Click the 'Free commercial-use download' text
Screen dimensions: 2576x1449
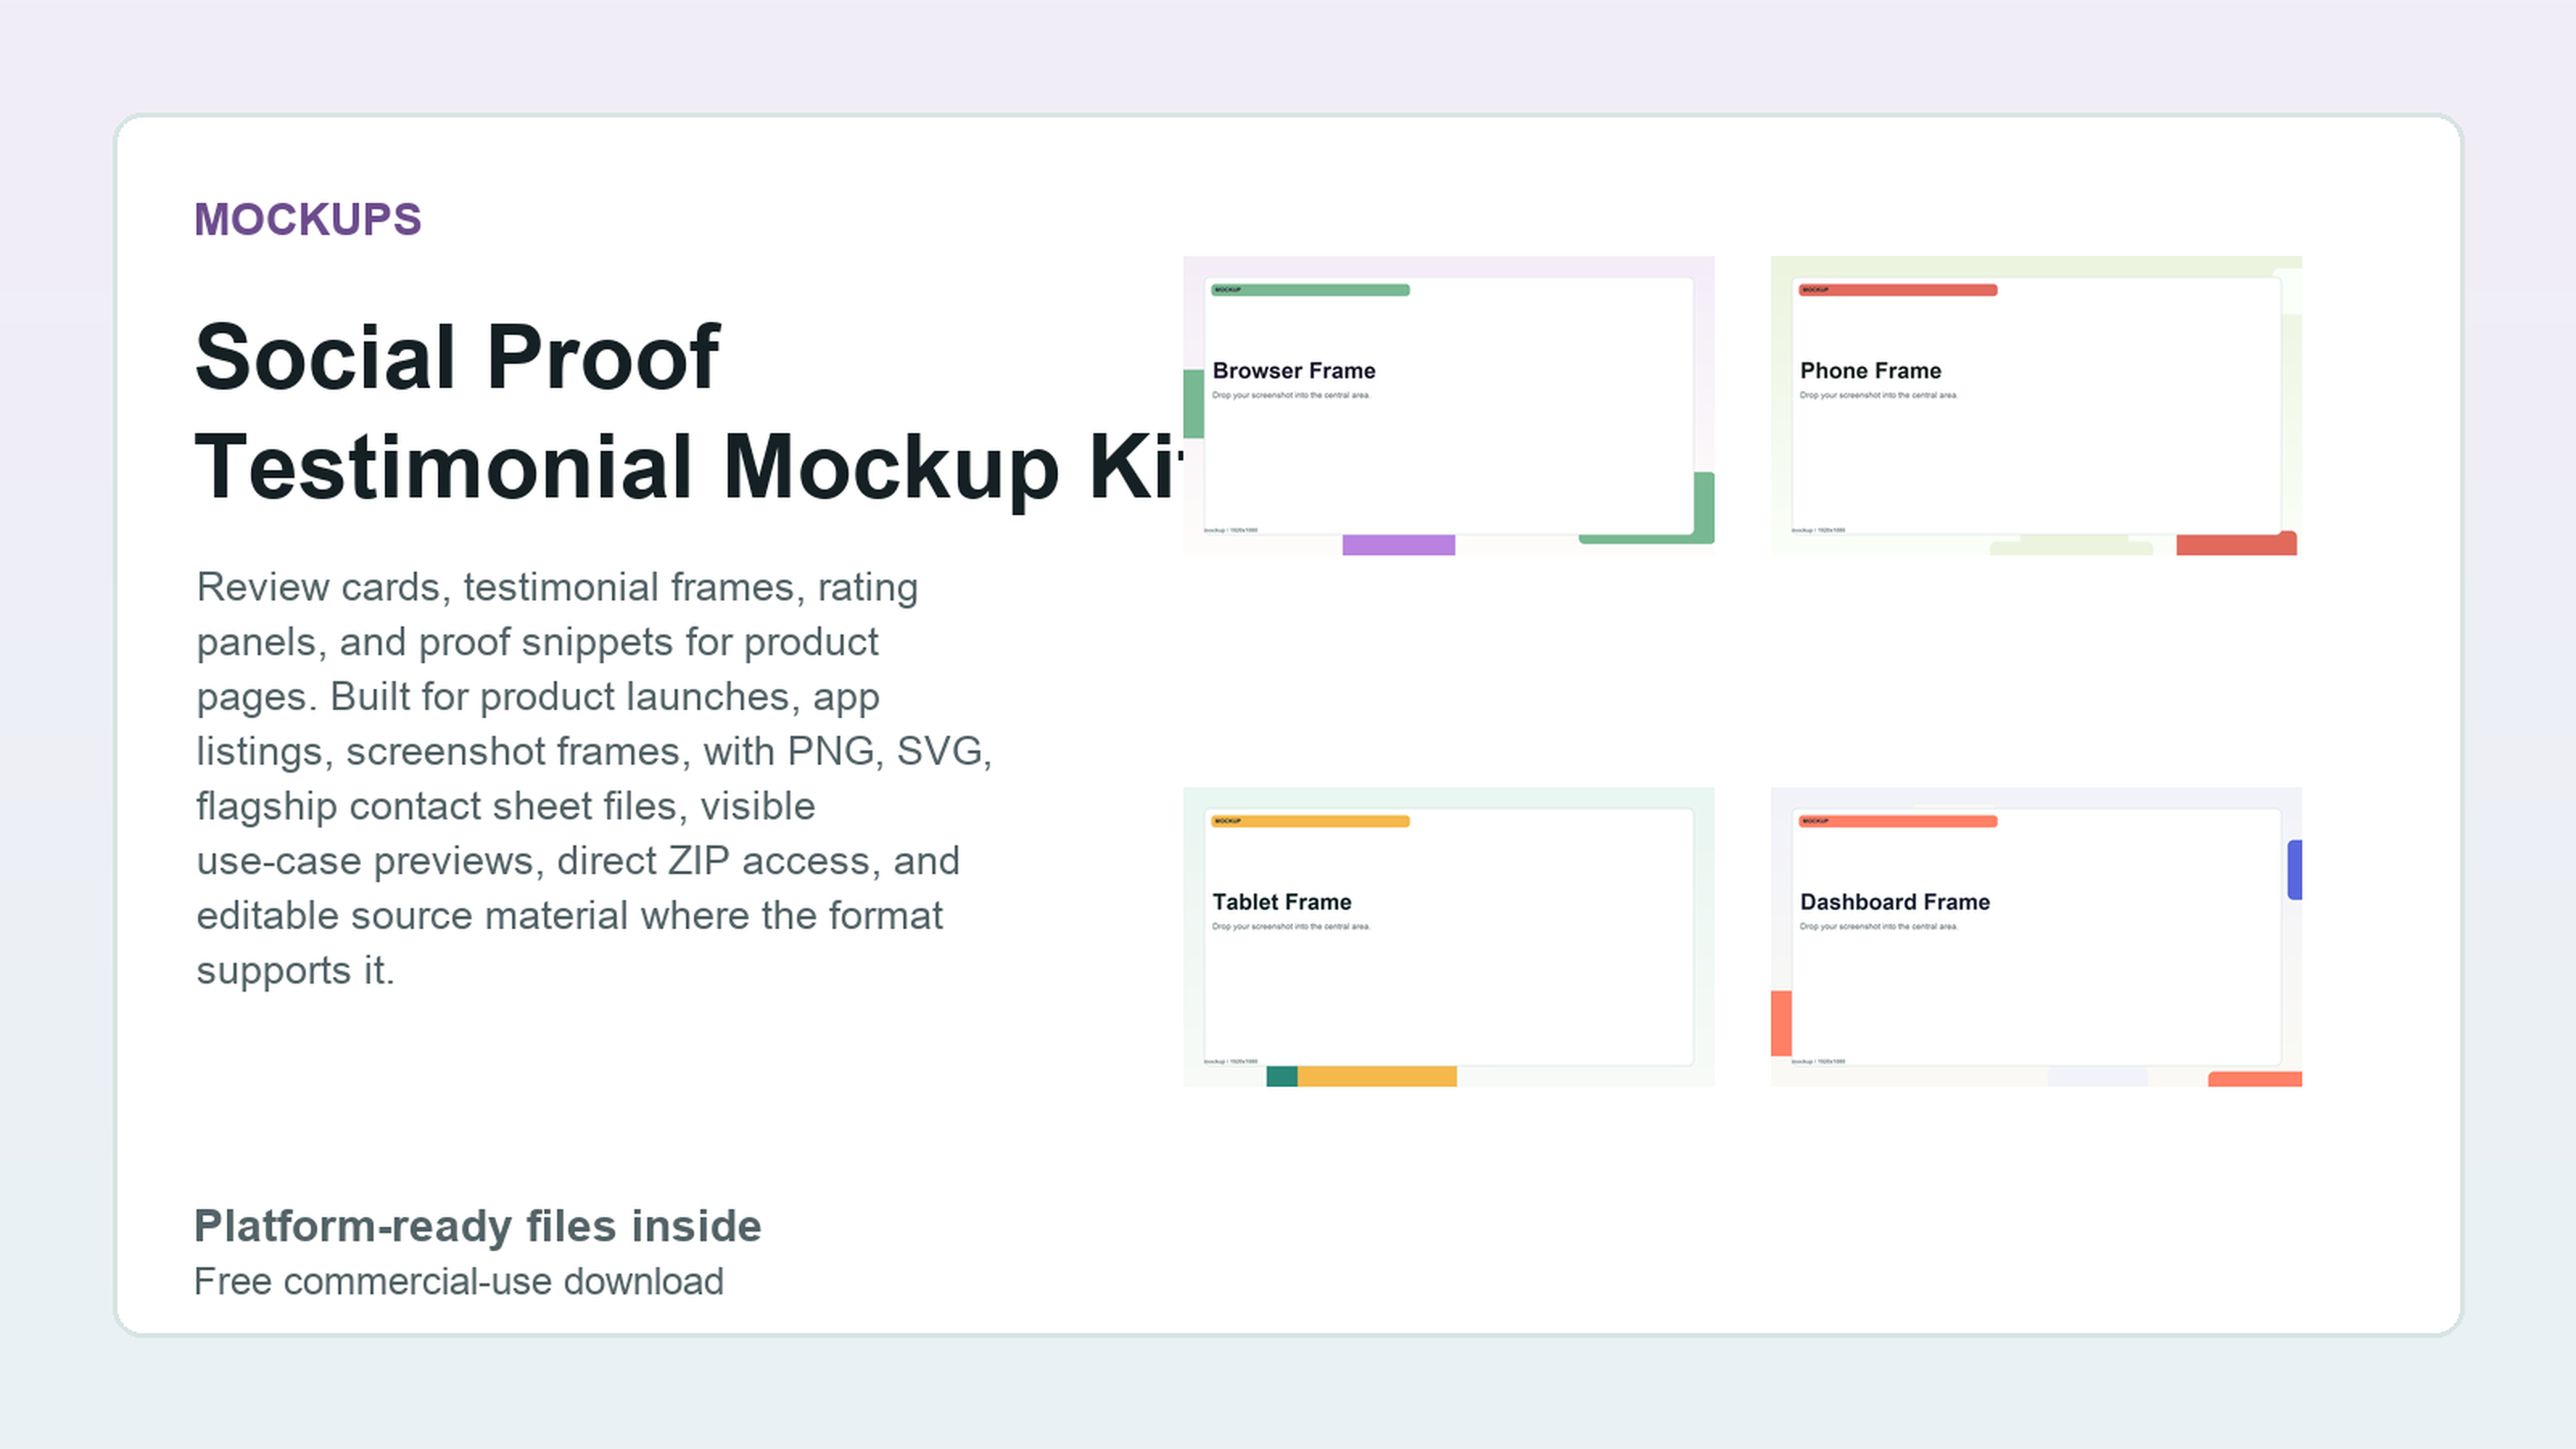click(459, 1281)
